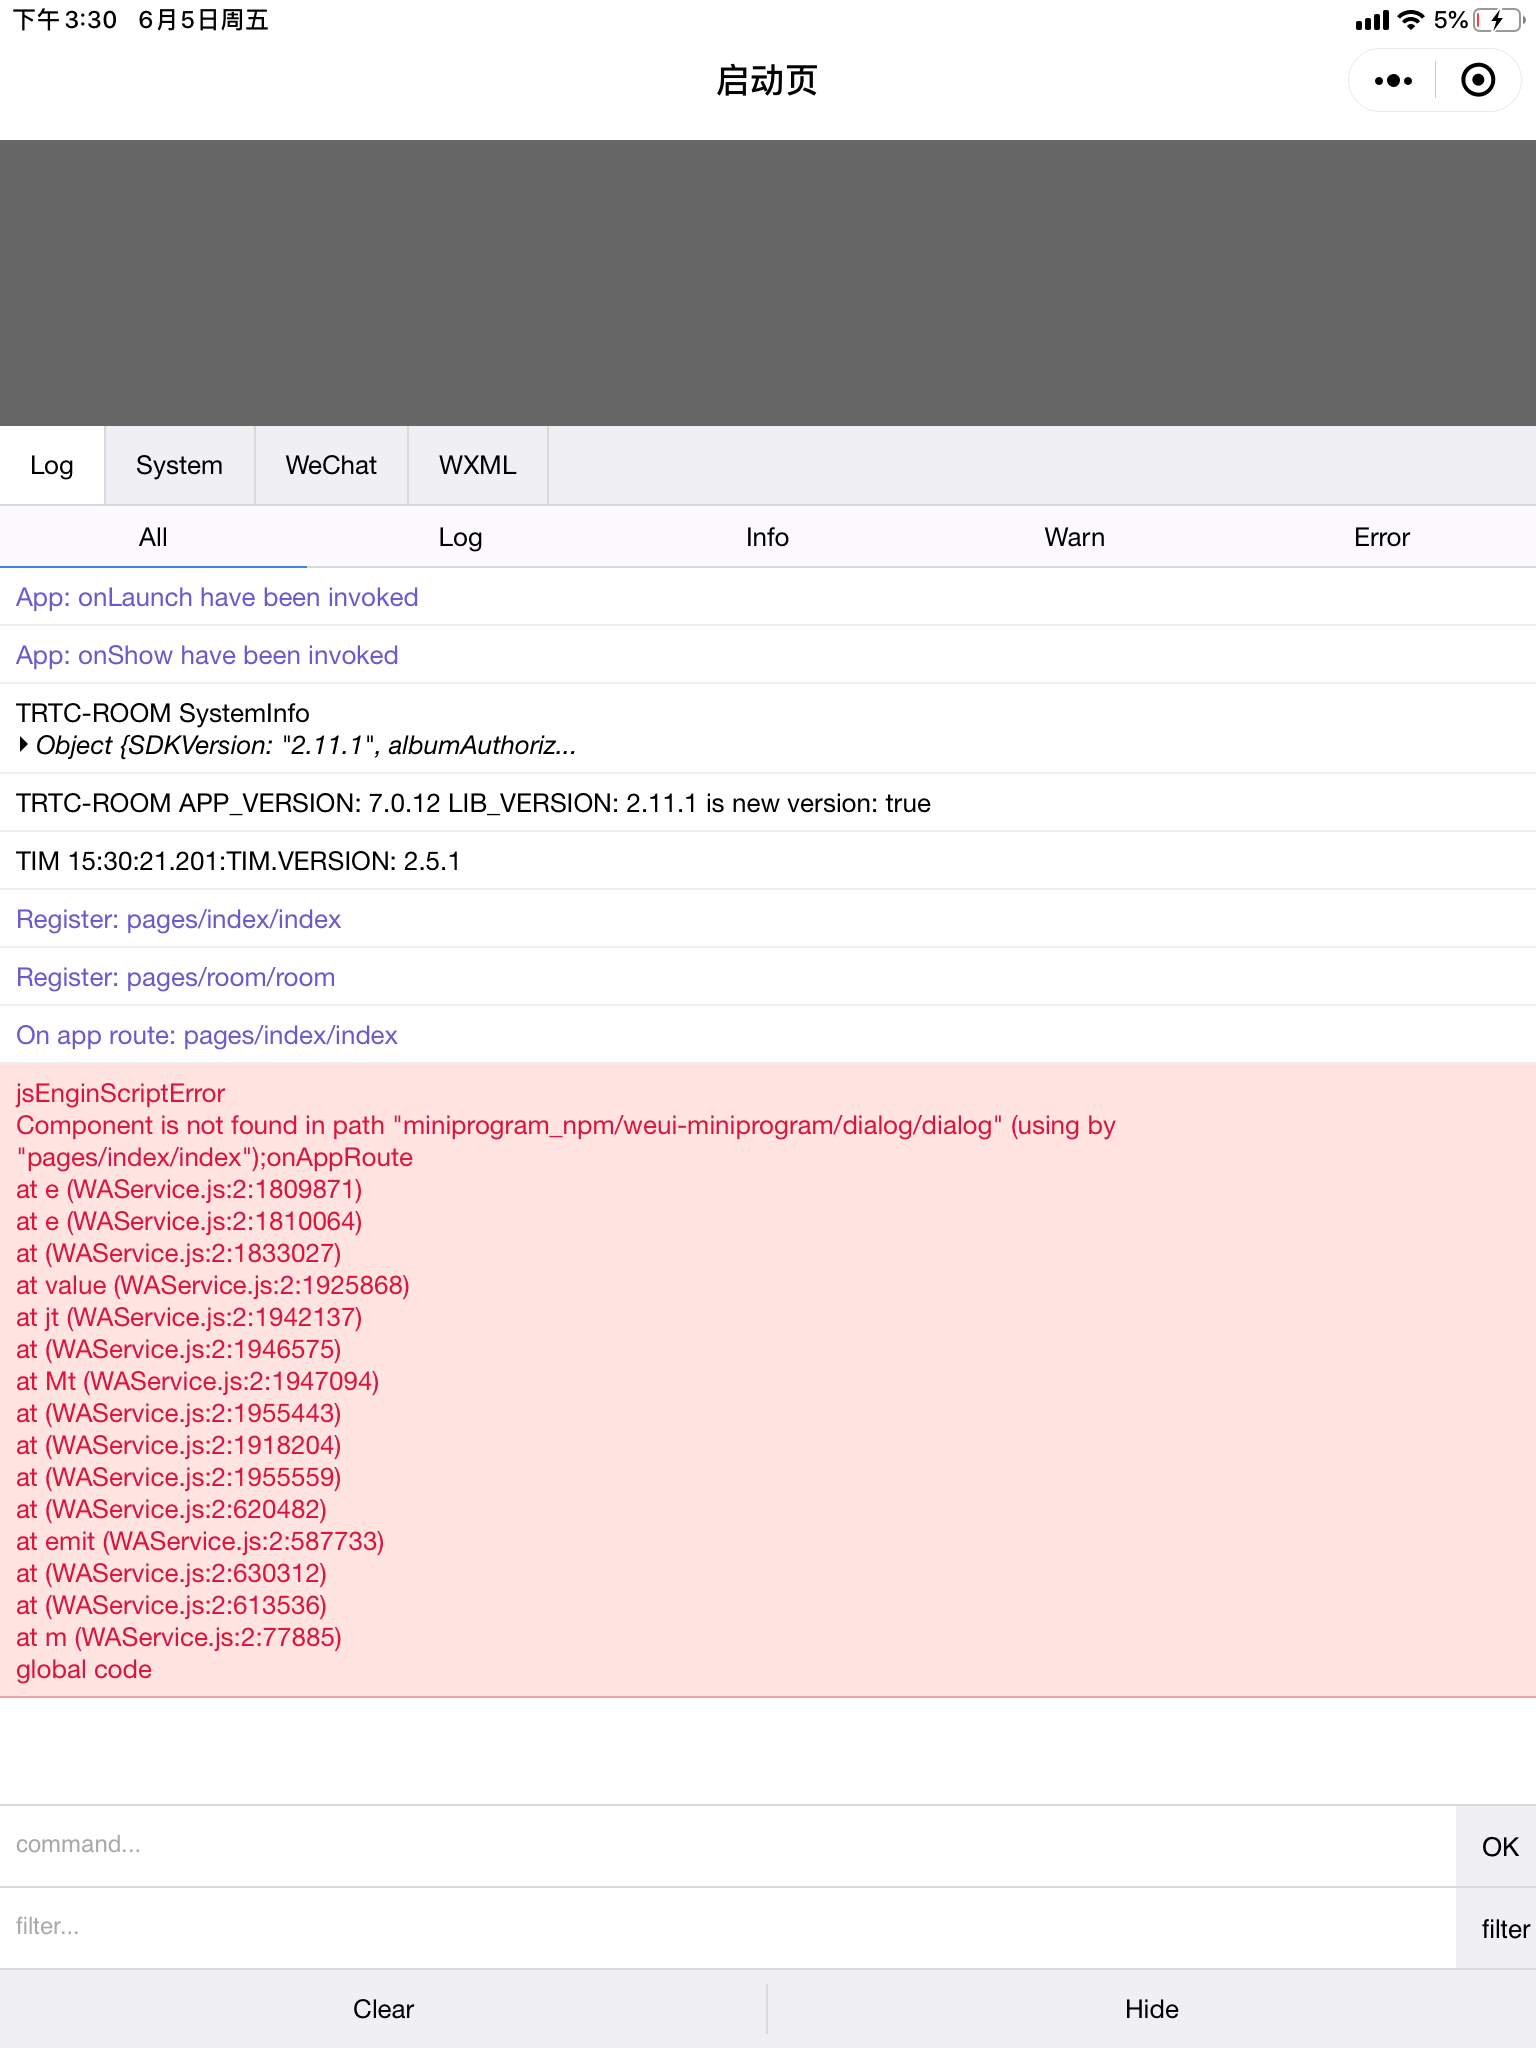Select the All log filter
This screenshot has height=2048, width=1536.
coord(153,537)
